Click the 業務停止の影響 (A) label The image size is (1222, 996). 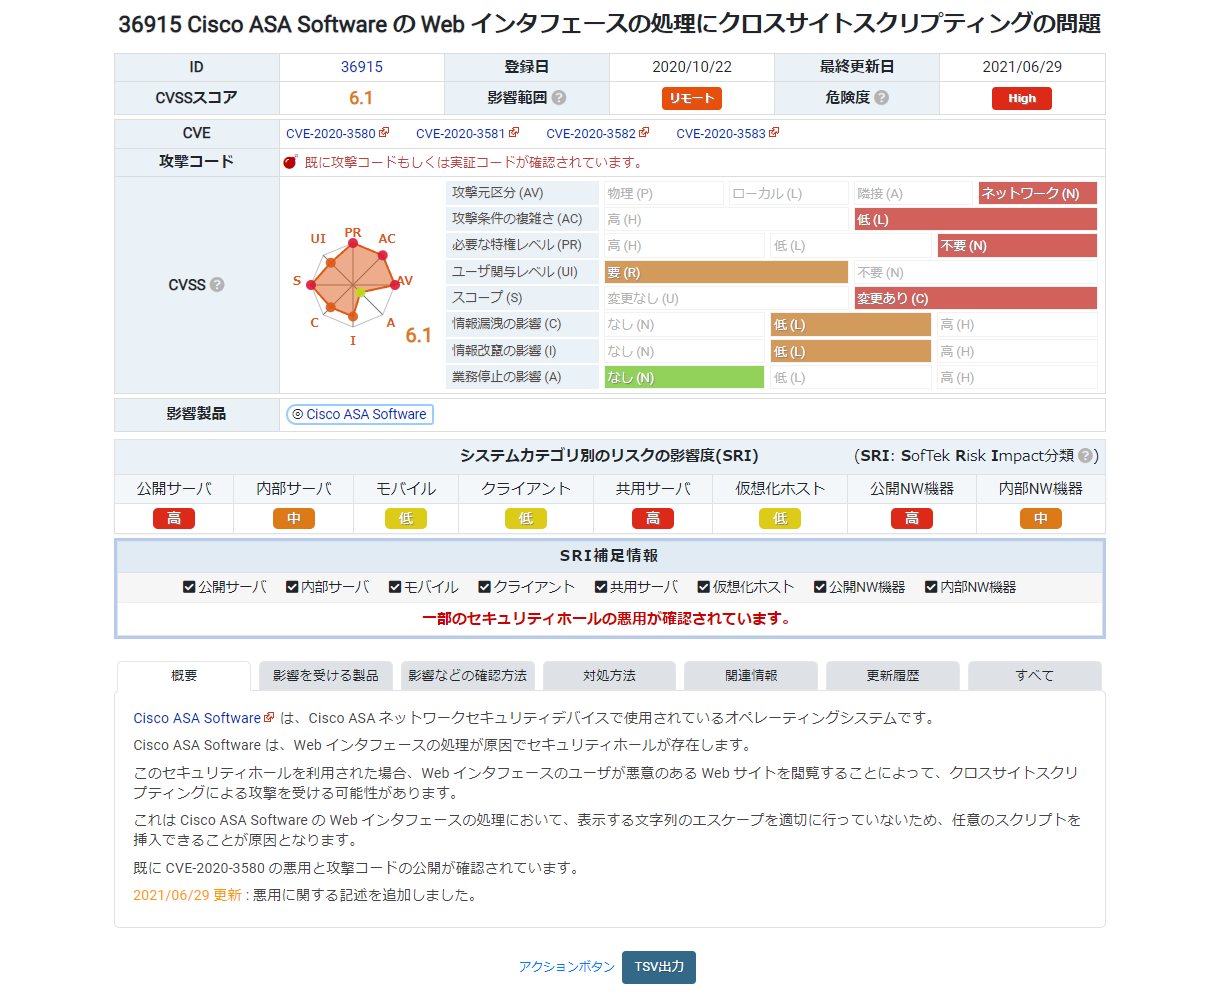[507, 376]
